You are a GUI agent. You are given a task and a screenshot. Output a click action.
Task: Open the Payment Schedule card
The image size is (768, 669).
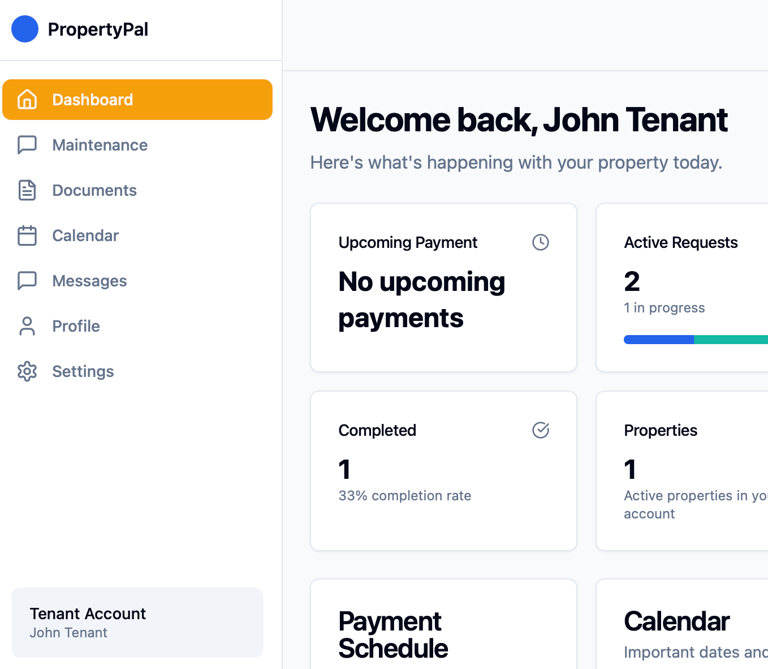443,624
